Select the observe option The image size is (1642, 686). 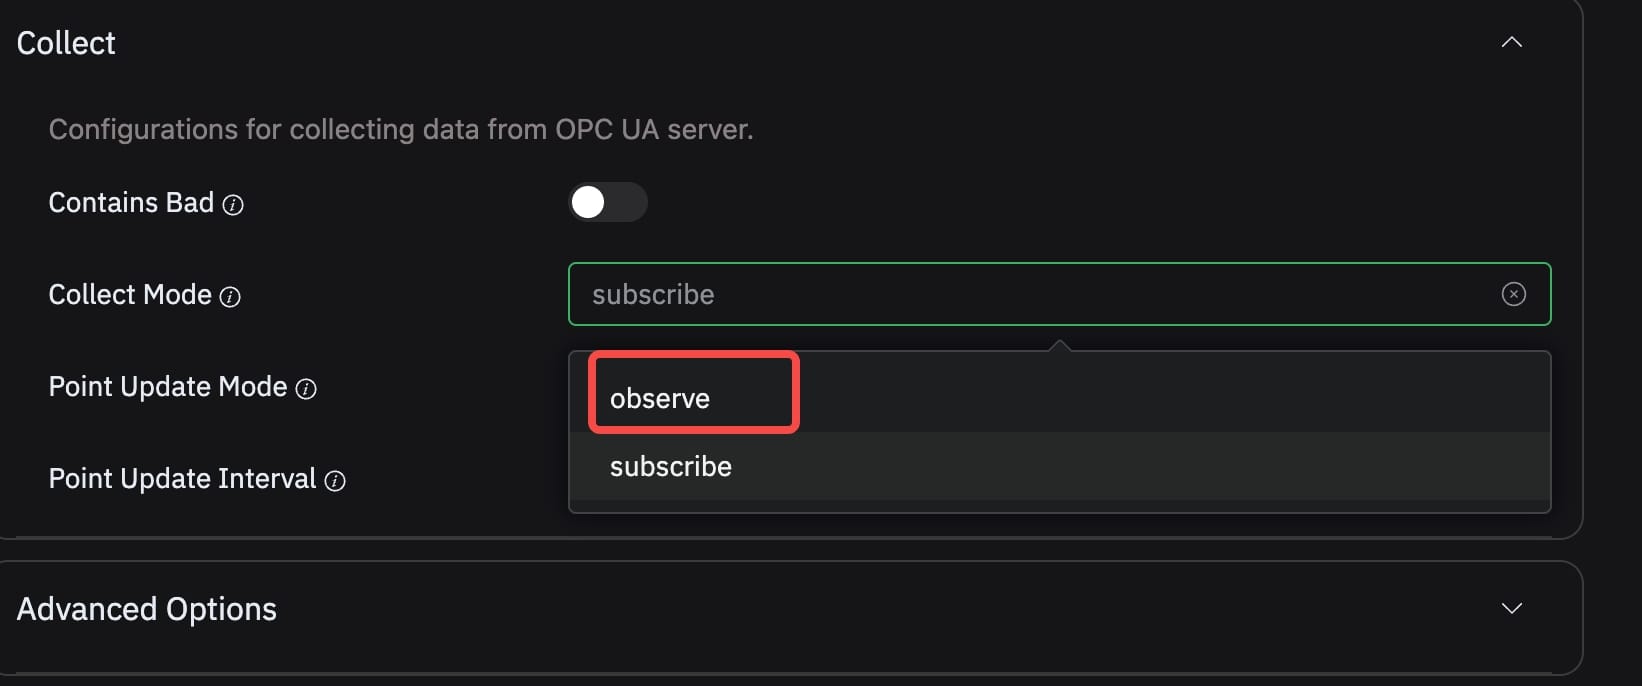[660, 398]
